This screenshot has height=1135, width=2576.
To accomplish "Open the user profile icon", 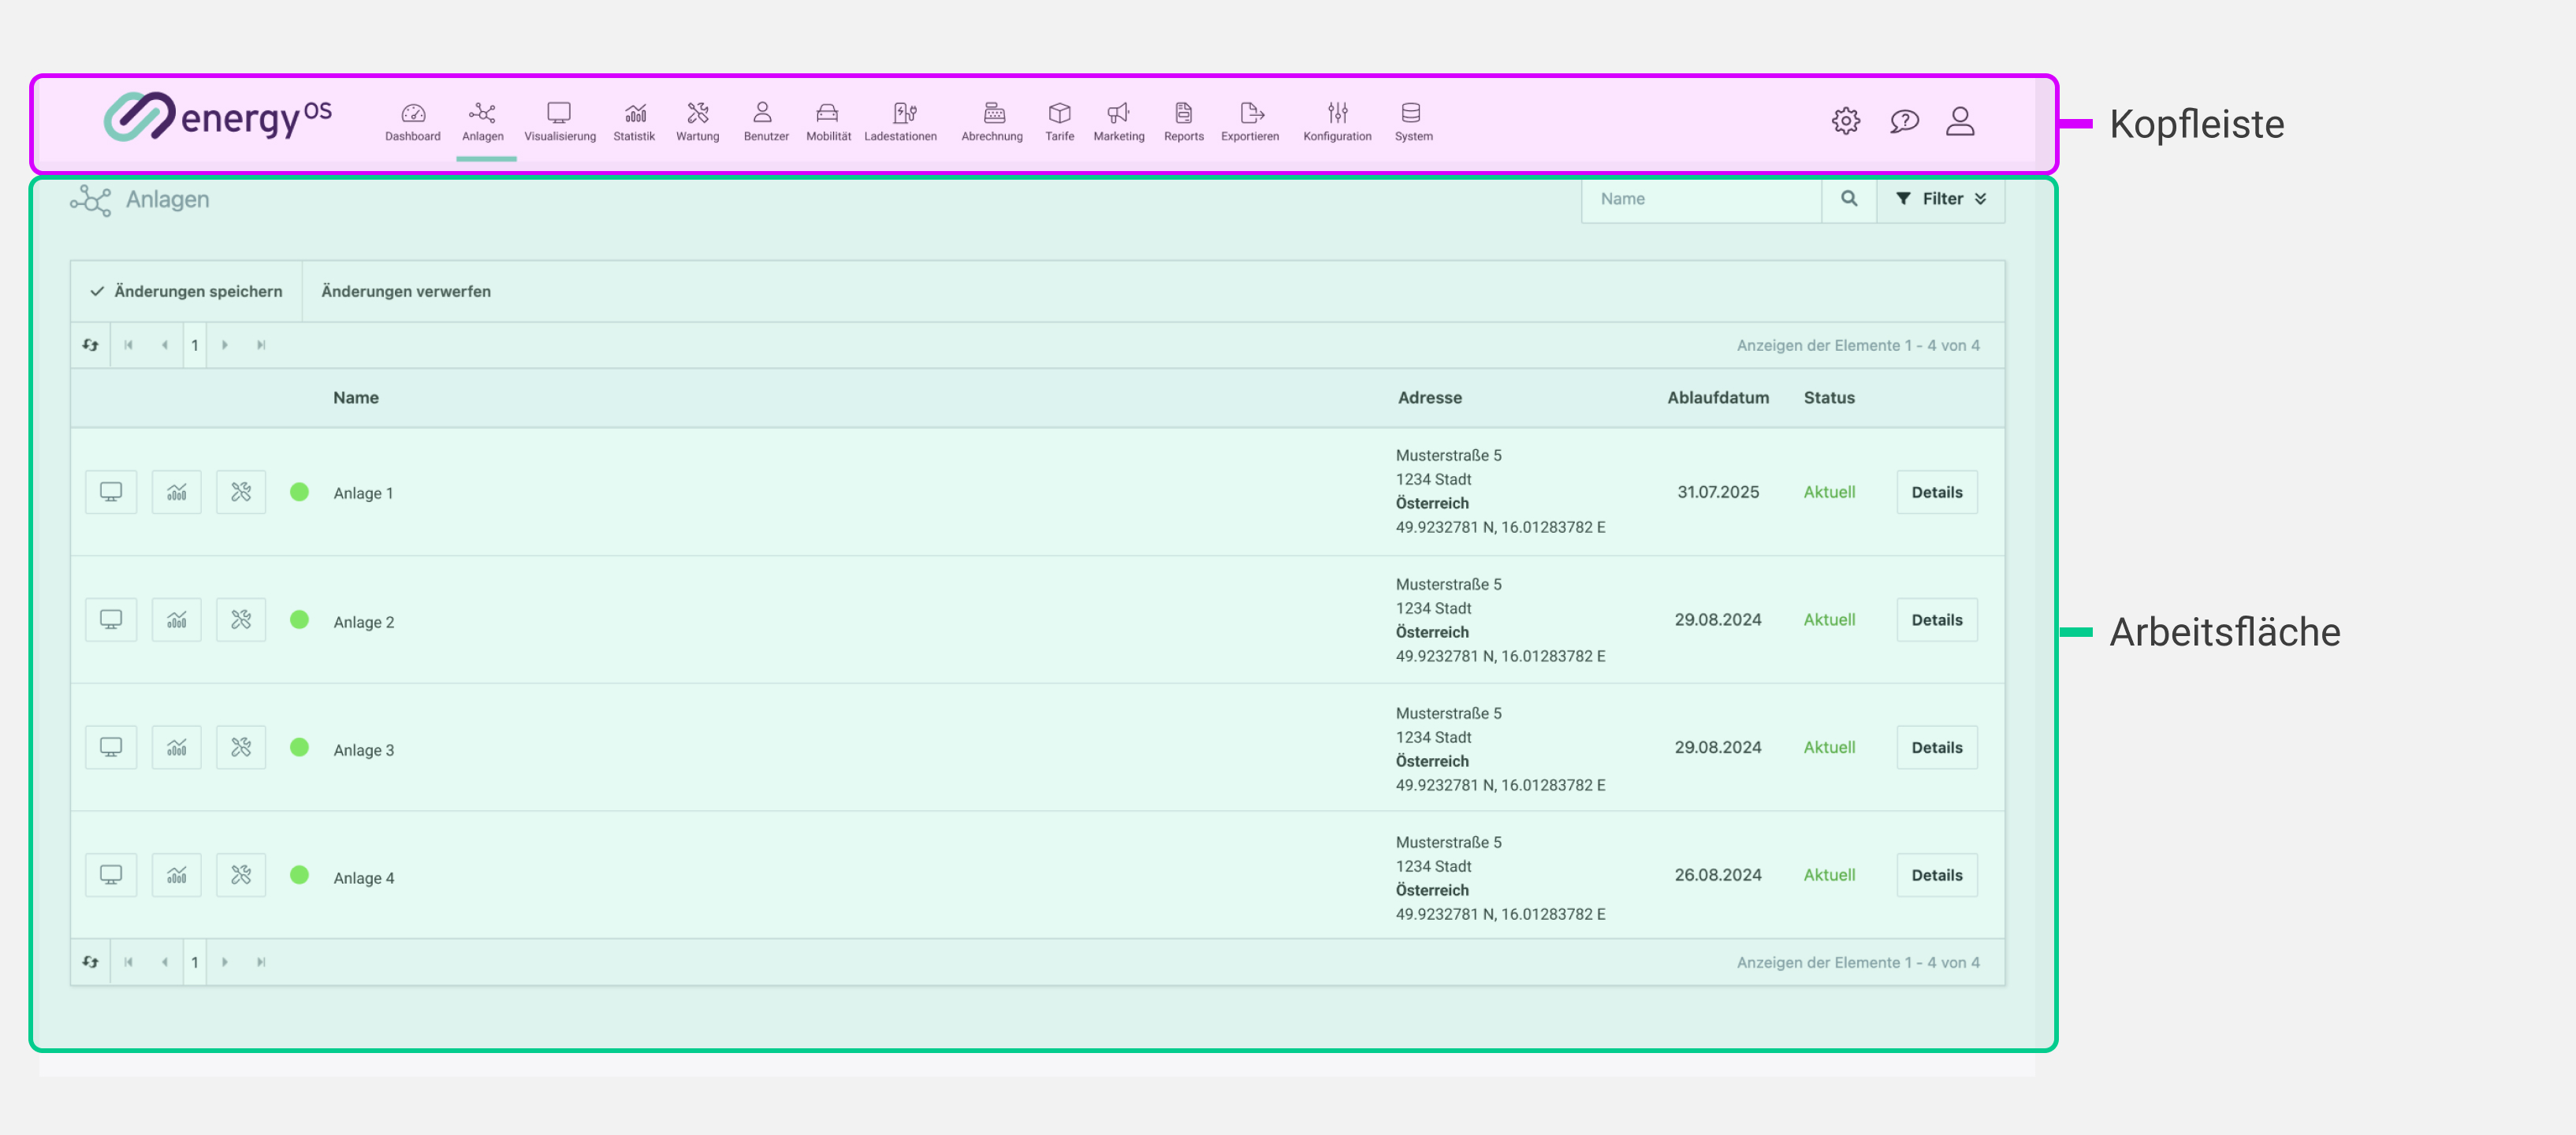I will [x=1959, y=121].
